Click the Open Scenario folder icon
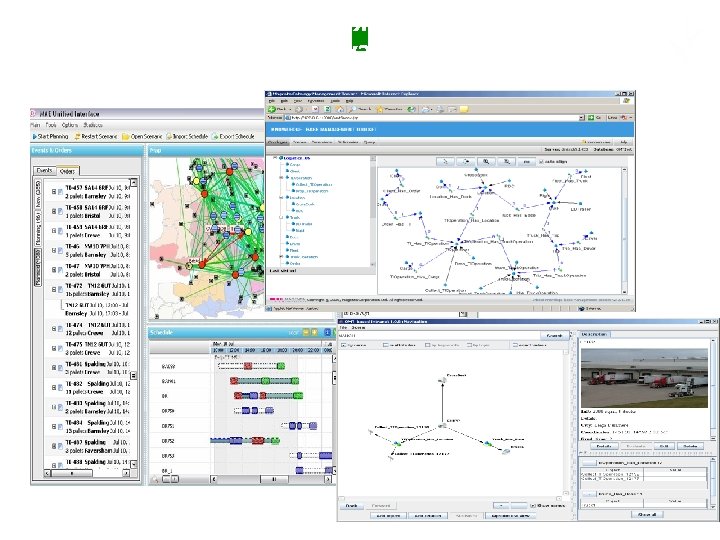The height and width of the screenshot is (540, 720). [125, 136]
